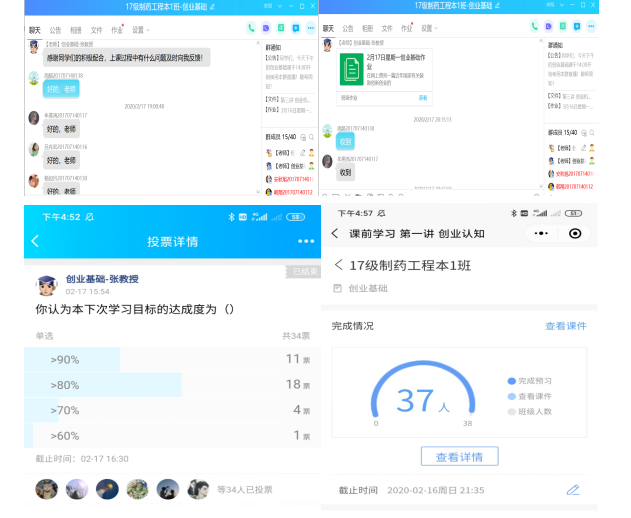Image resolution: width=631 pixels, height=518 pixels.
Task: Collapse back using the chevron before 17级制药工程本1班
Action: pyautogui.click(x=338, y=265)
